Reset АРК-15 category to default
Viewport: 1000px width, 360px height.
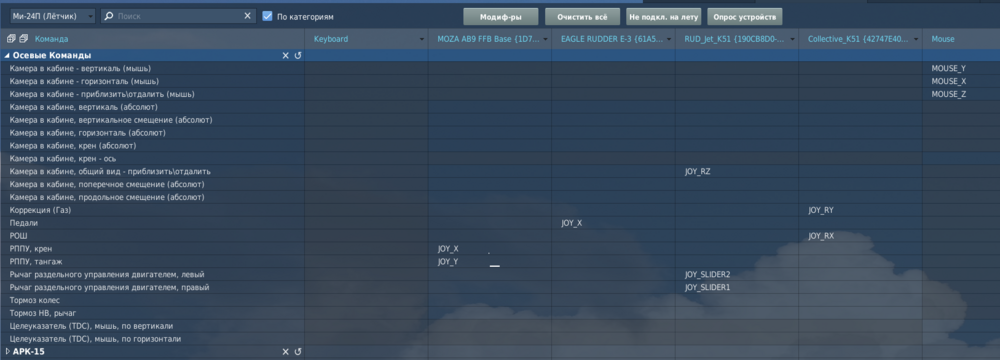point(298,352)
